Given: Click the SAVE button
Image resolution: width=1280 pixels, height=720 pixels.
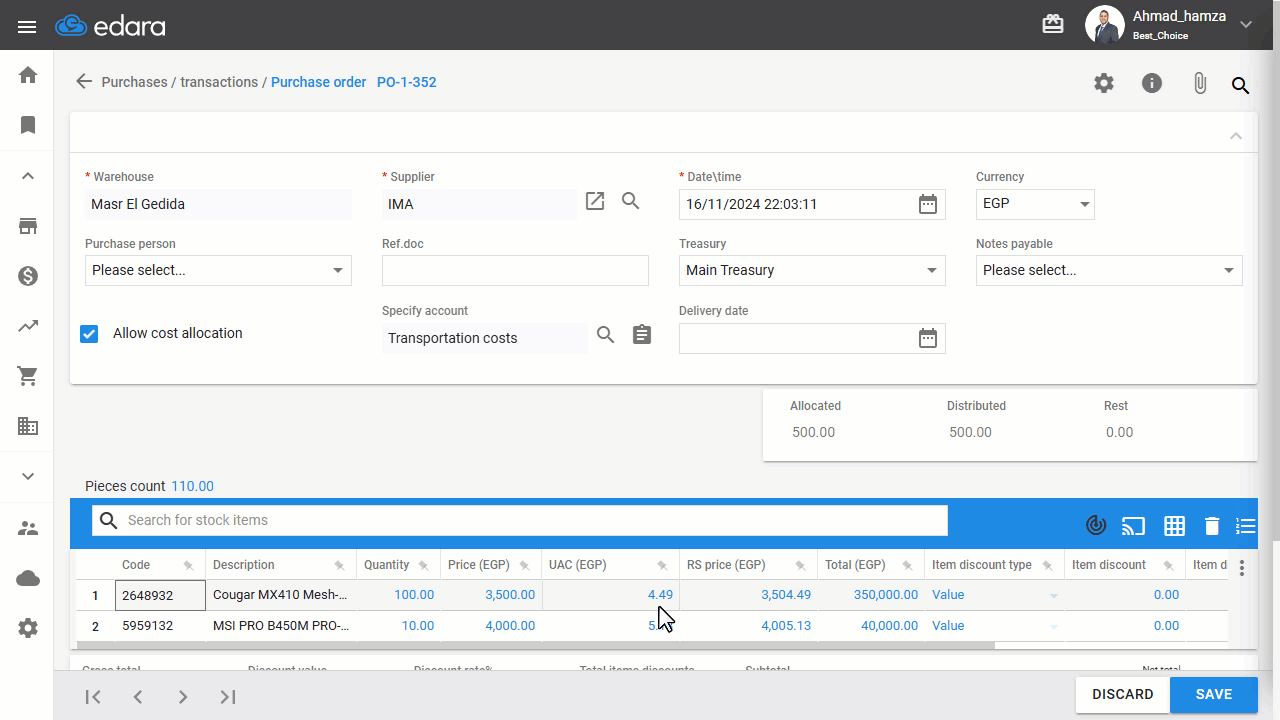Looking at the screenshot, I should pos(1213,694).
